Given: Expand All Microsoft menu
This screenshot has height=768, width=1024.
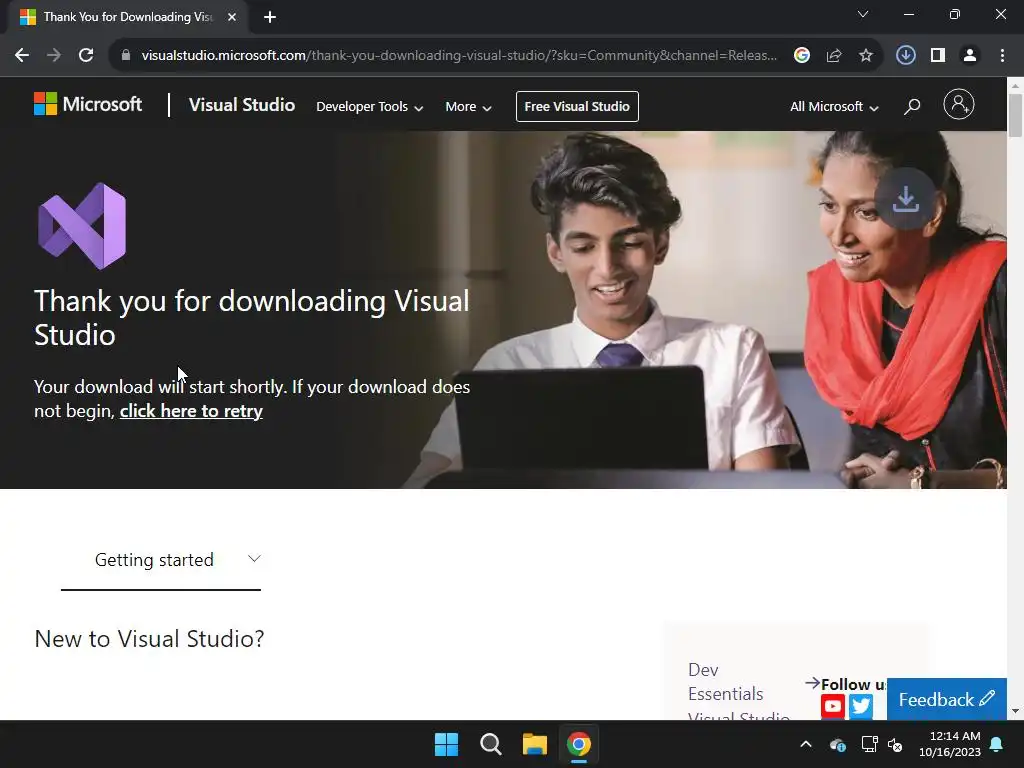Looking at the screenshot, I should click(834, 106).
